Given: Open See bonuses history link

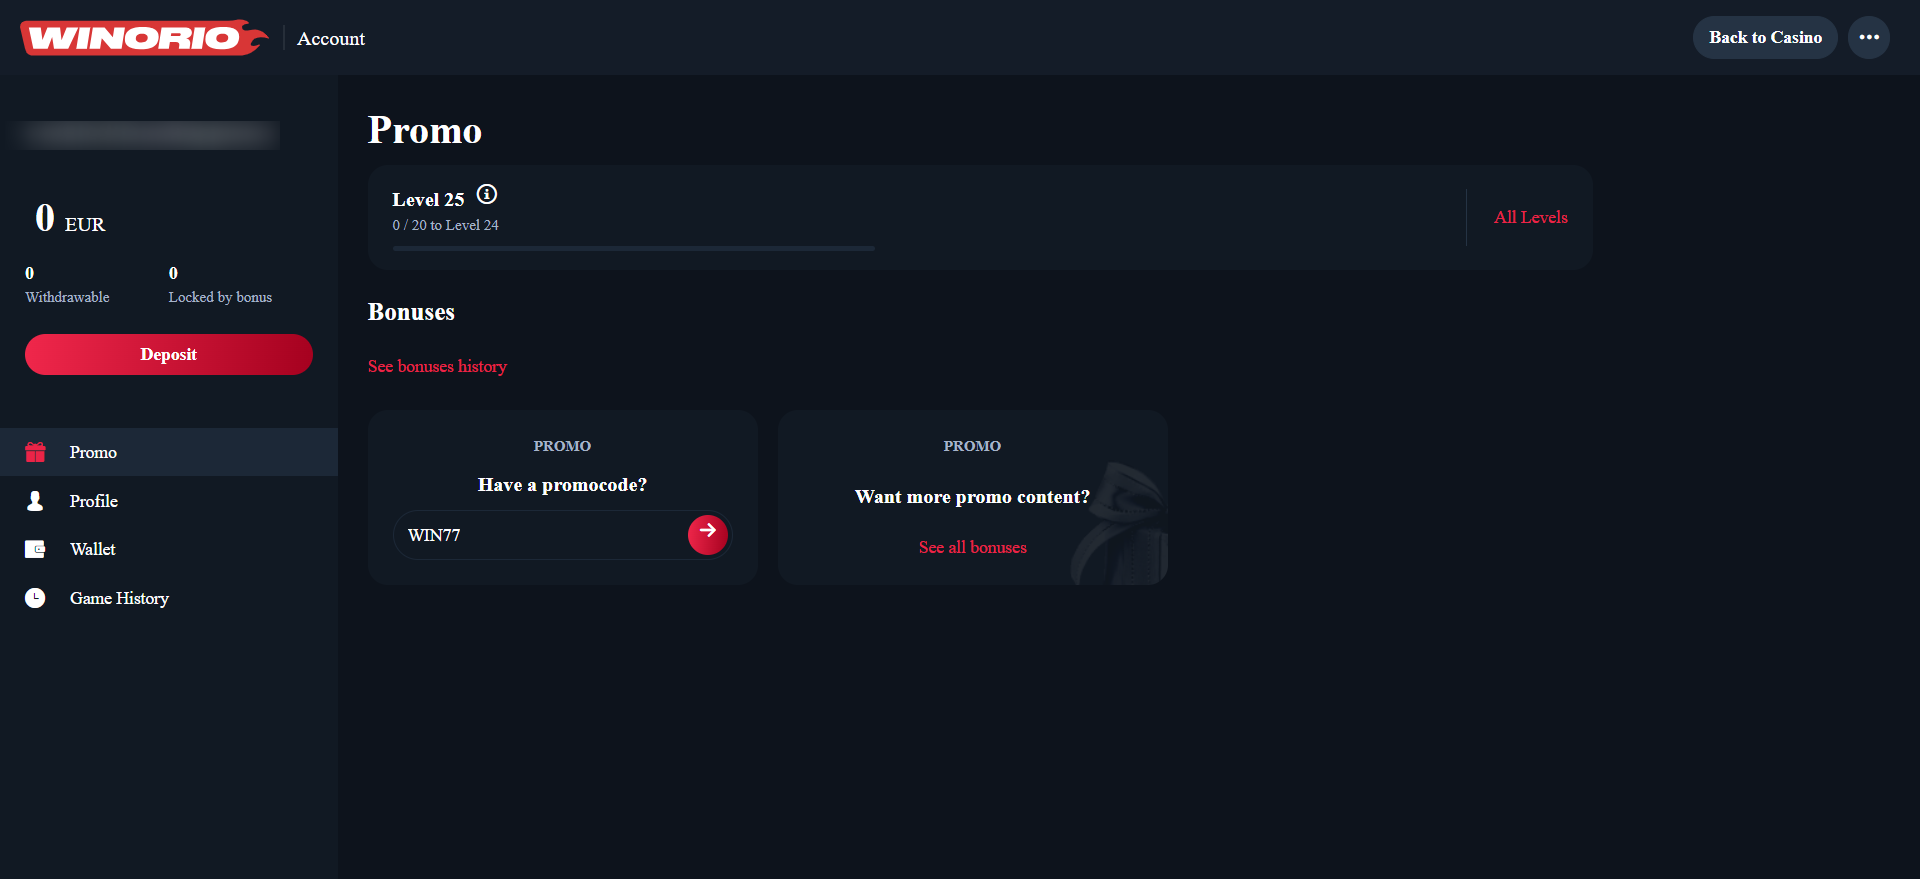Looking at the screenshot, I should point(437,366).
